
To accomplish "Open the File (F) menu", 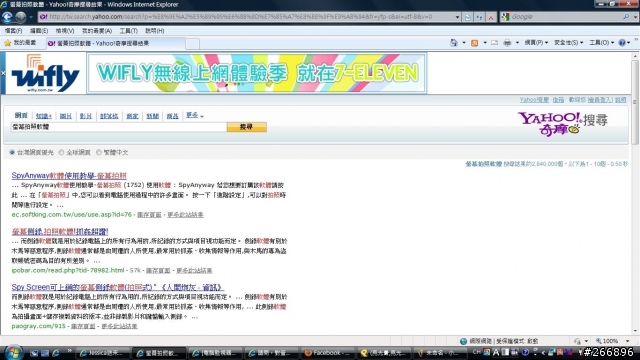I will pyautogui.click(x=13, y=31).
